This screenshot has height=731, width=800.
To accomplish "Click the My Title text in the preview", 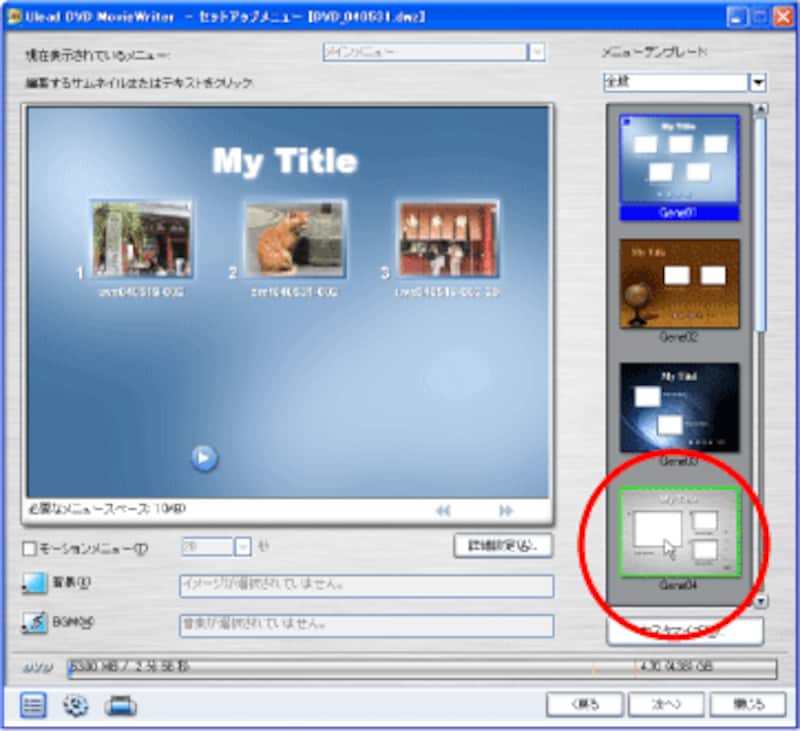I will 285,161.
